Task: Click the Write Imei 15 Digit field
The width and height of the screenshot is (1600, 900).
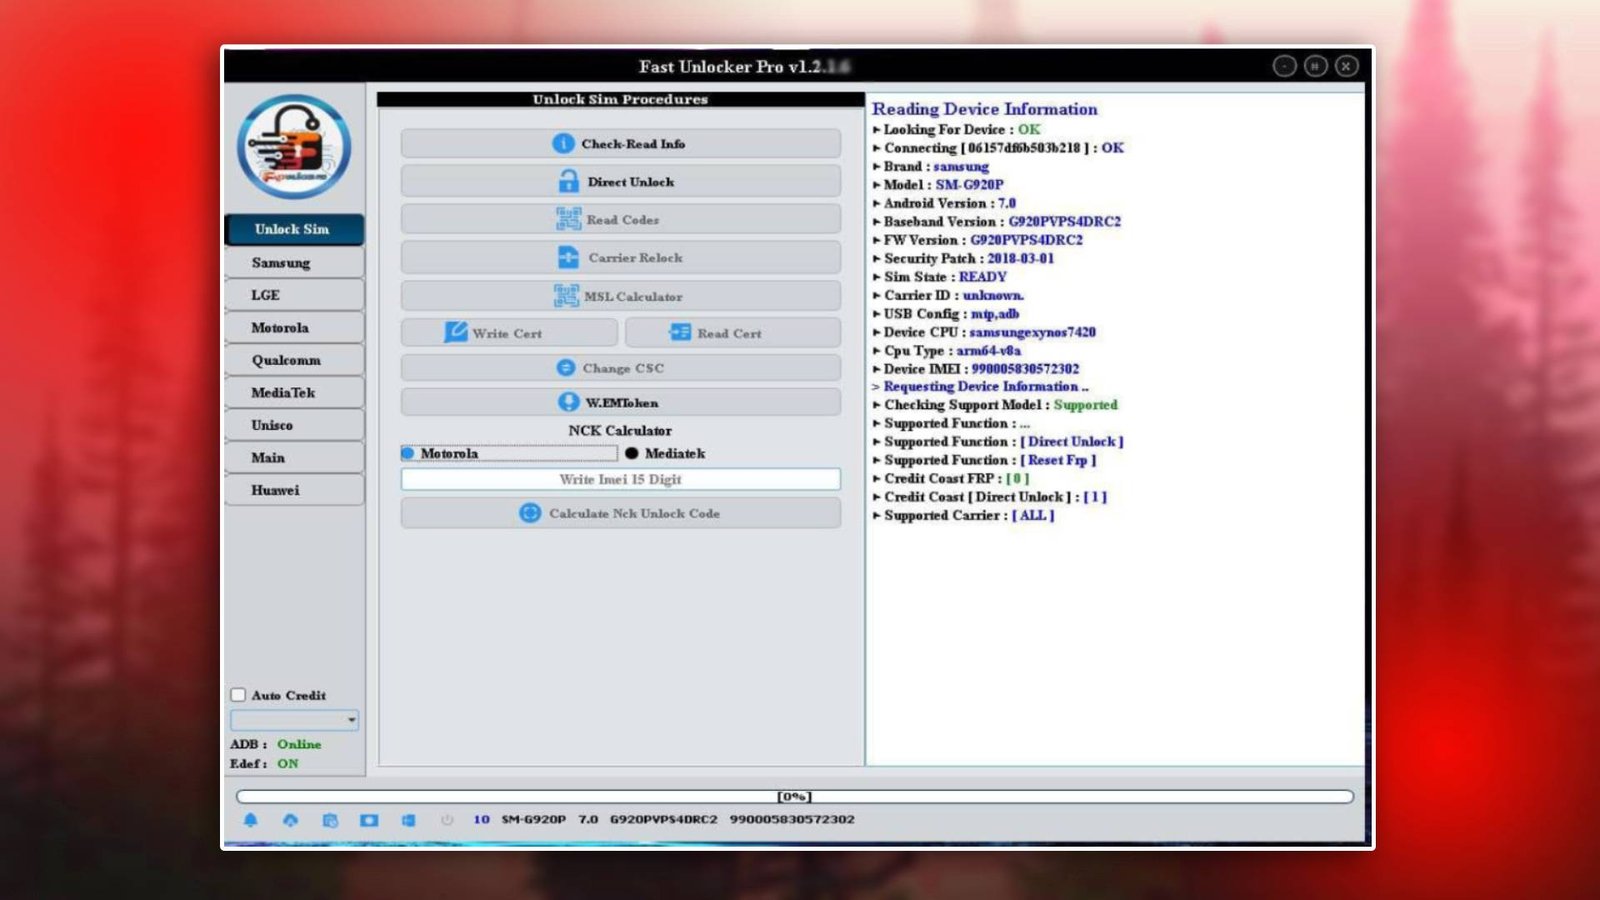Action: [x=620, y=479]
